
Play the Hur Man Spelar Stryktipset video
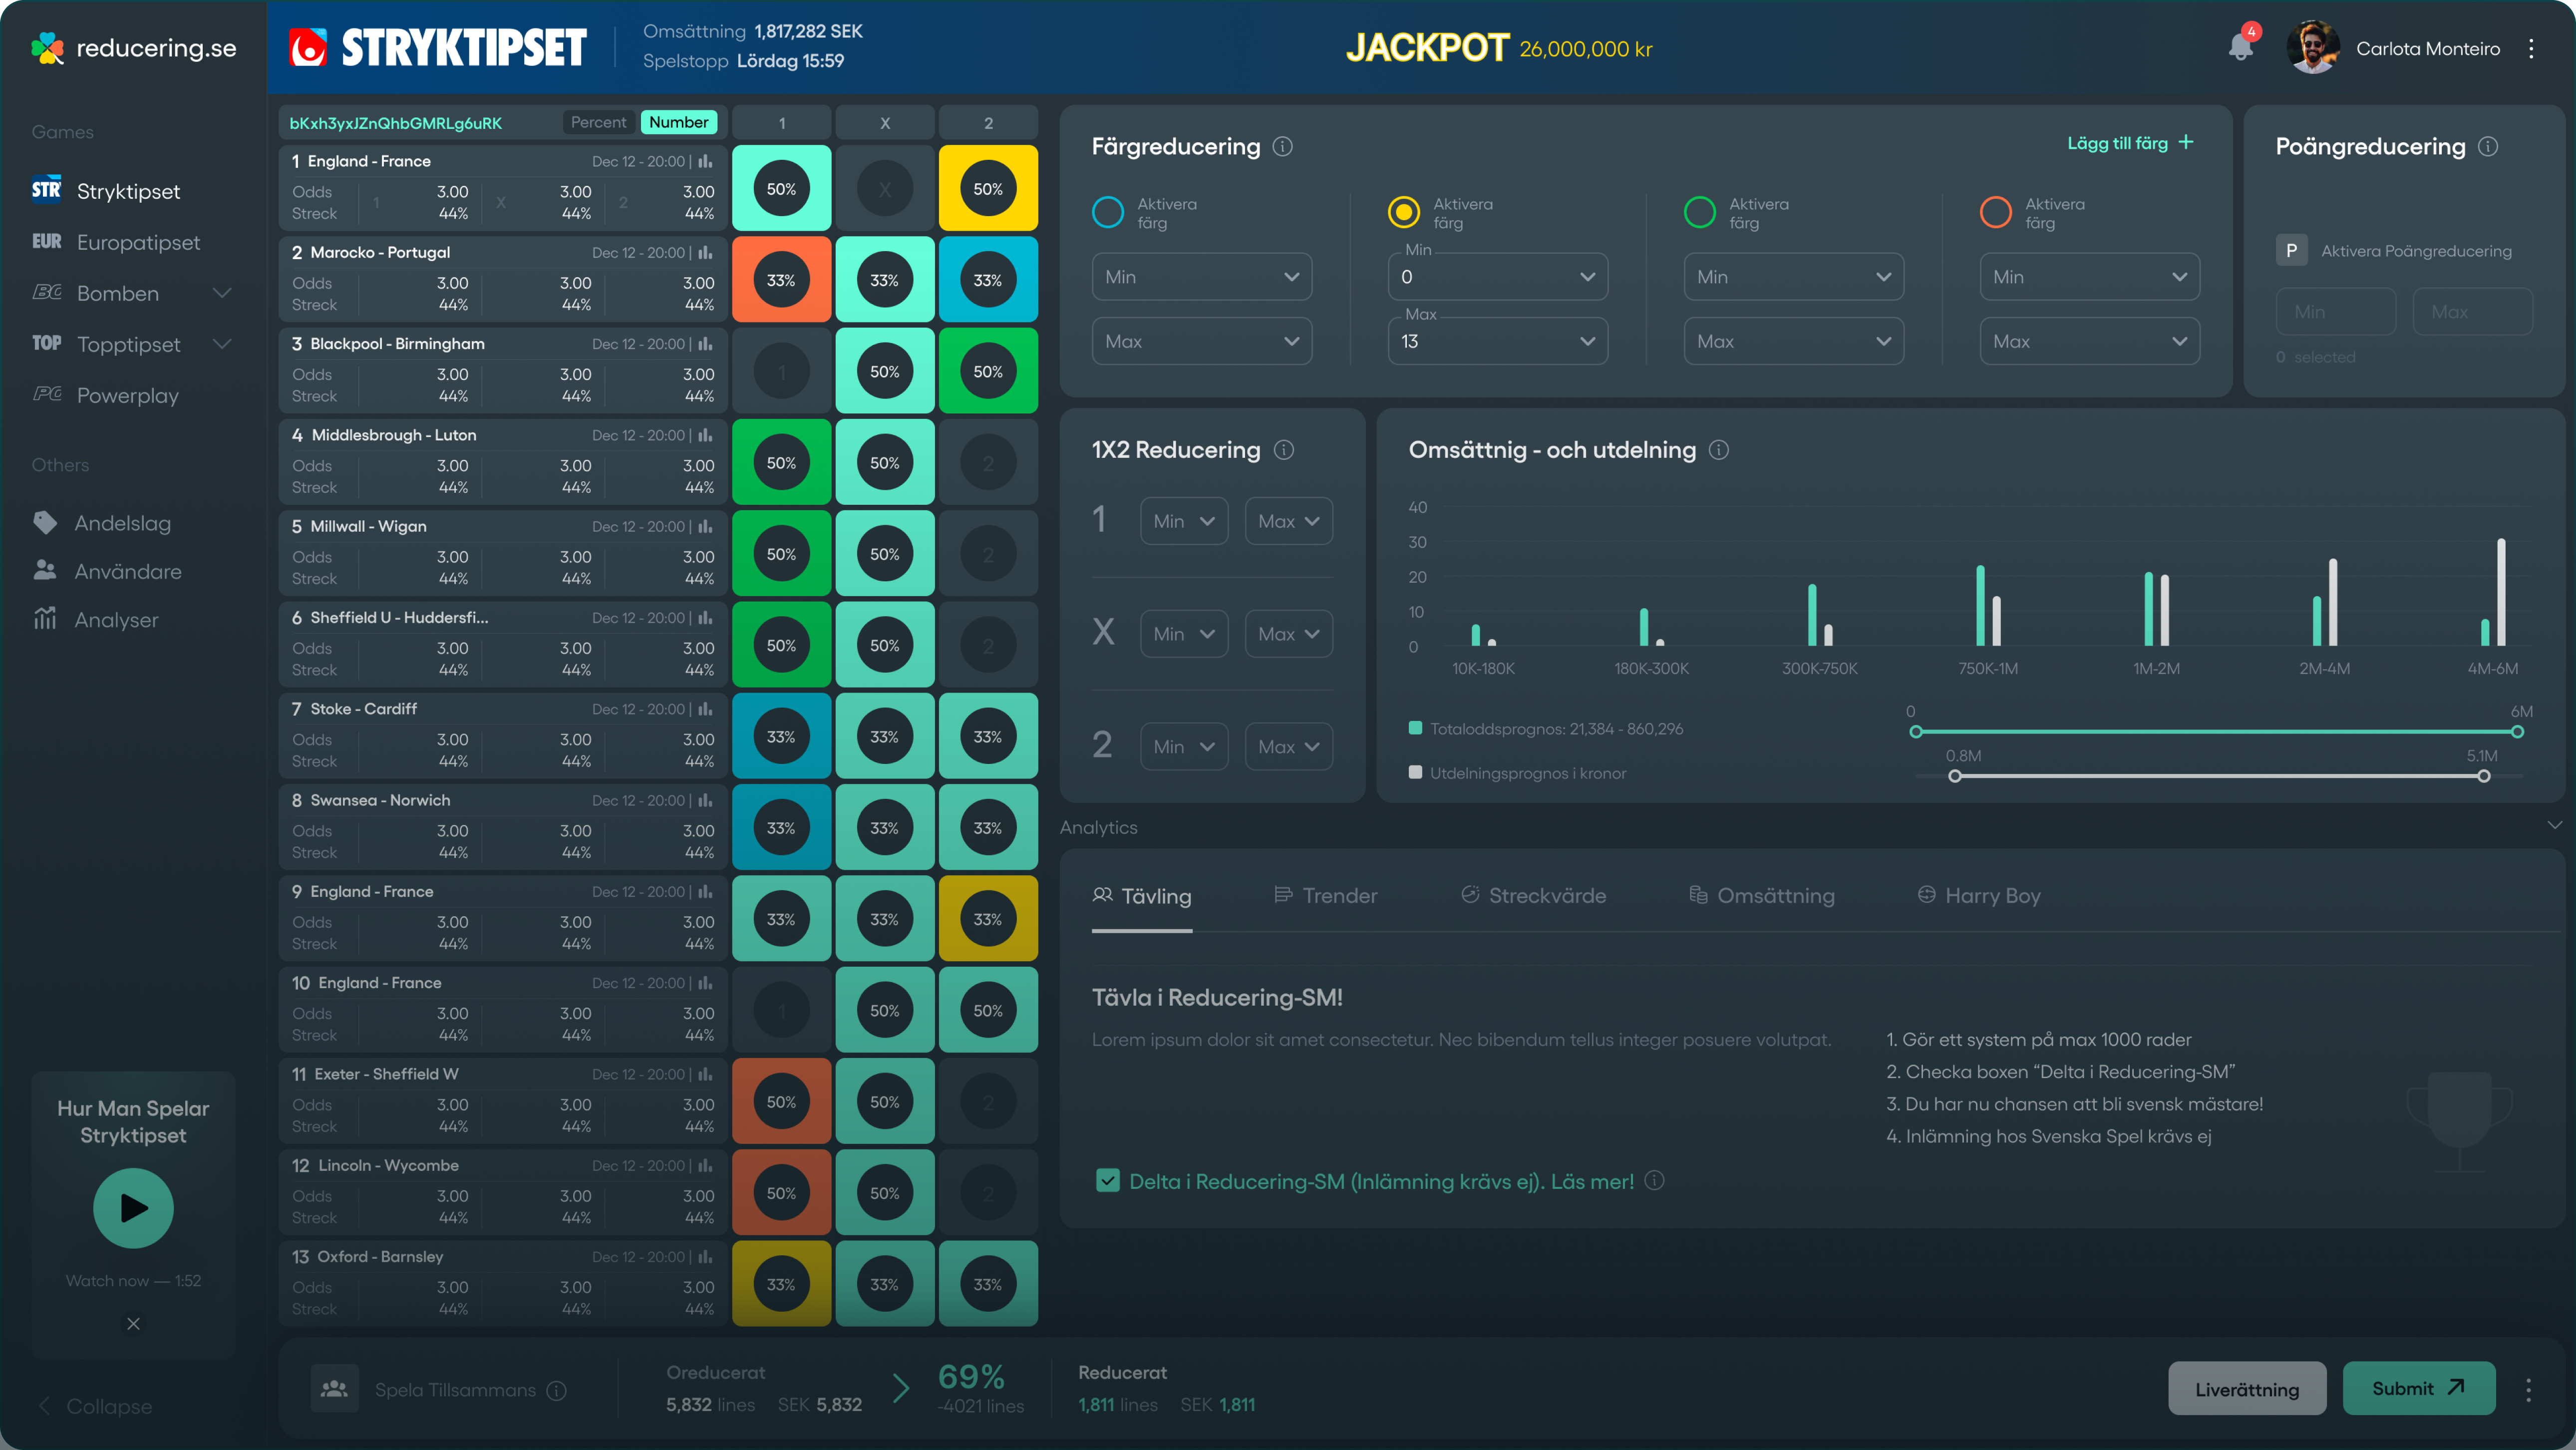[133, 1208]
